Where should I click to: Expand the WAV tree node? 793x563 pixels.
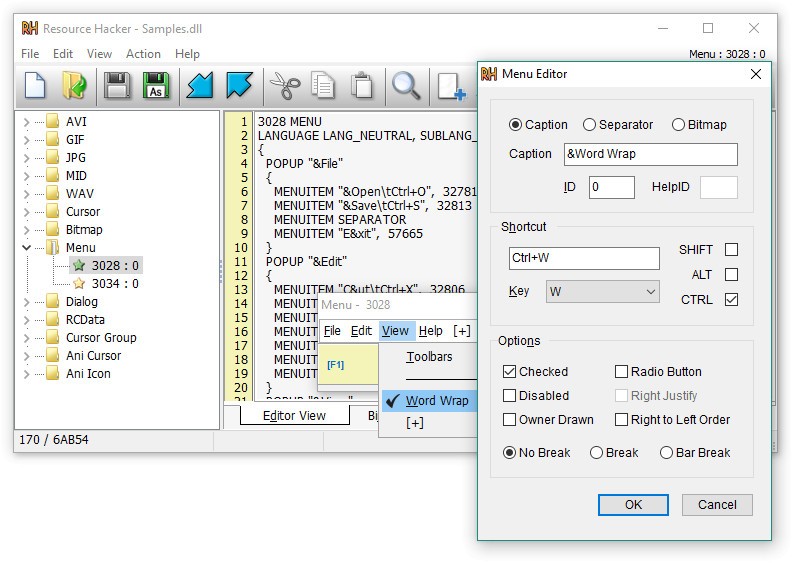(26, 194)
